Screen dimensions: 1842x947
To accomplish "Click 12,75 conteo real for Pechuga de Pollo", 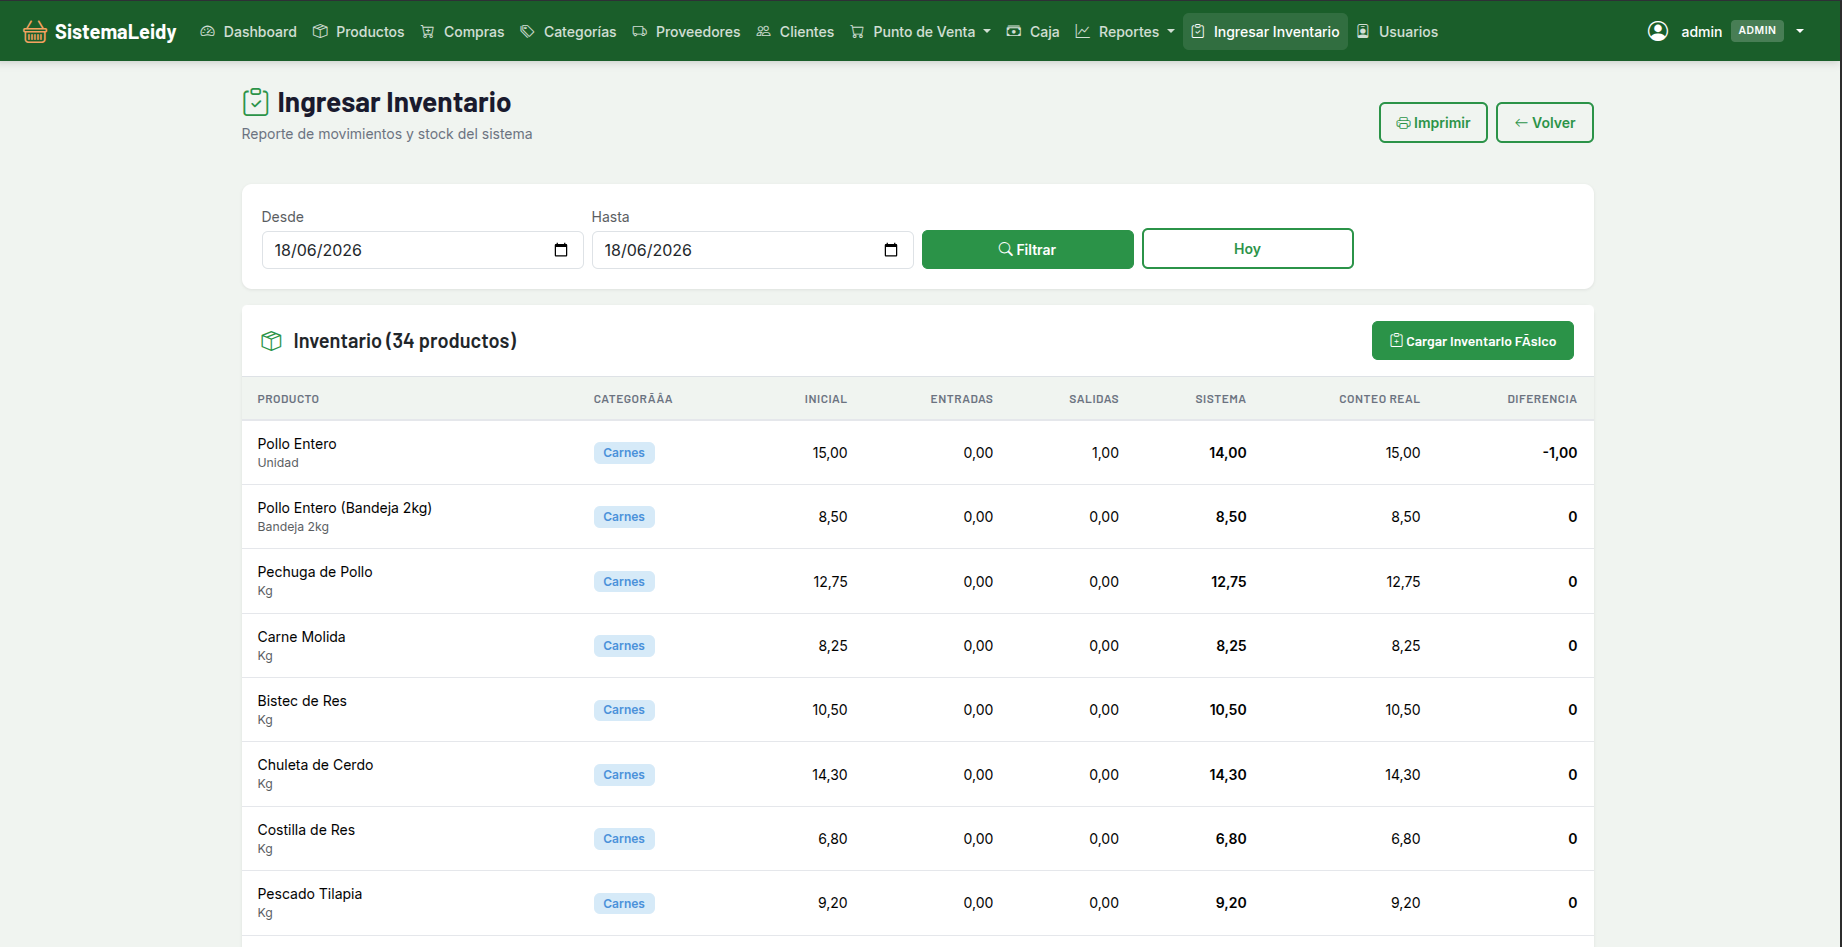I will [x=1403, y=582].
